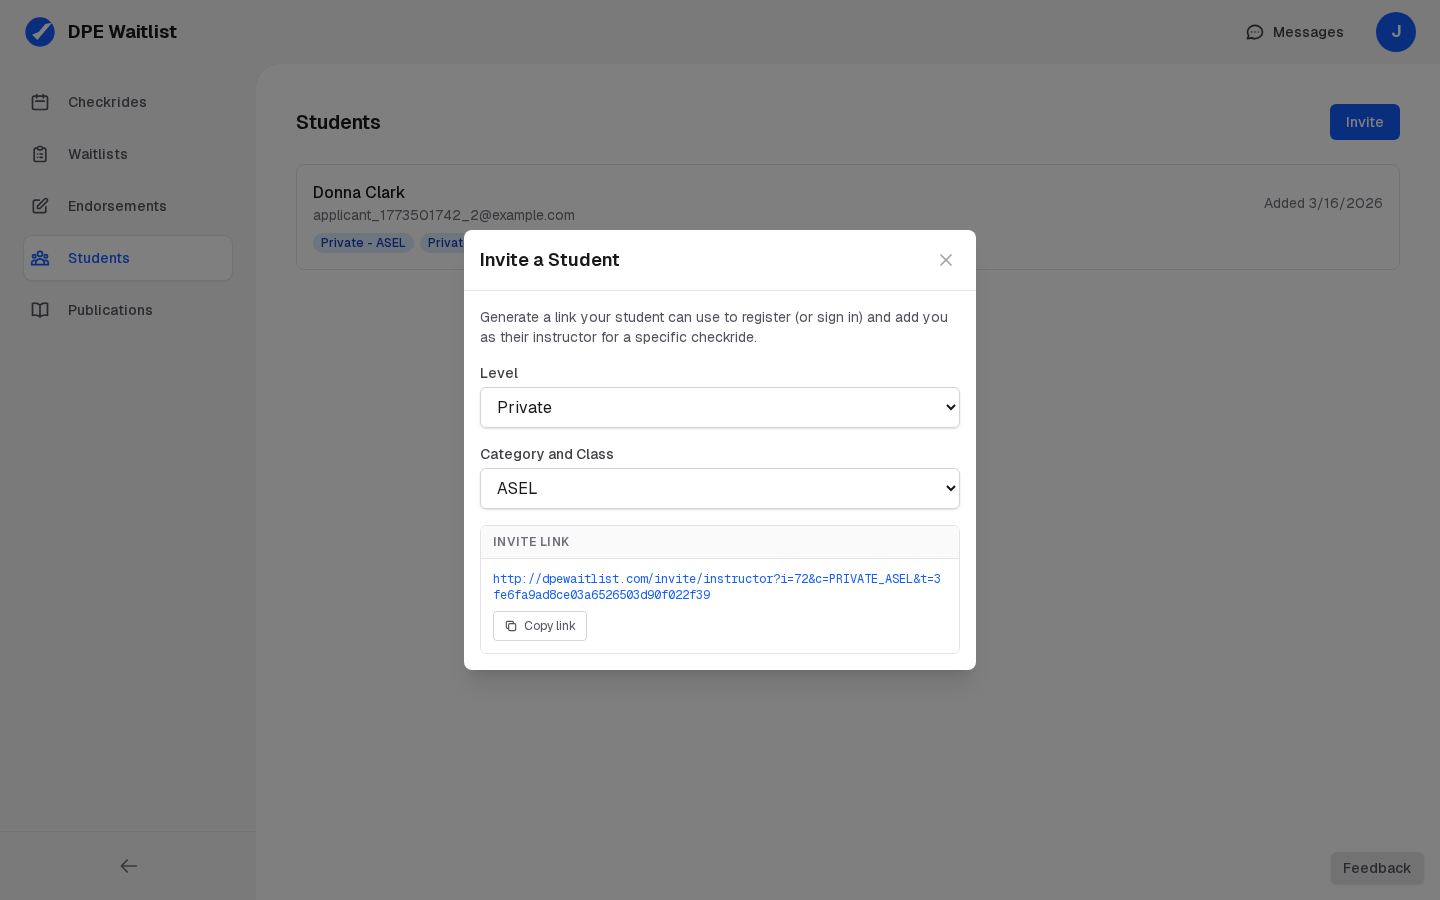
Task: Select Students in the sidebar
Action: click(128, 258)
